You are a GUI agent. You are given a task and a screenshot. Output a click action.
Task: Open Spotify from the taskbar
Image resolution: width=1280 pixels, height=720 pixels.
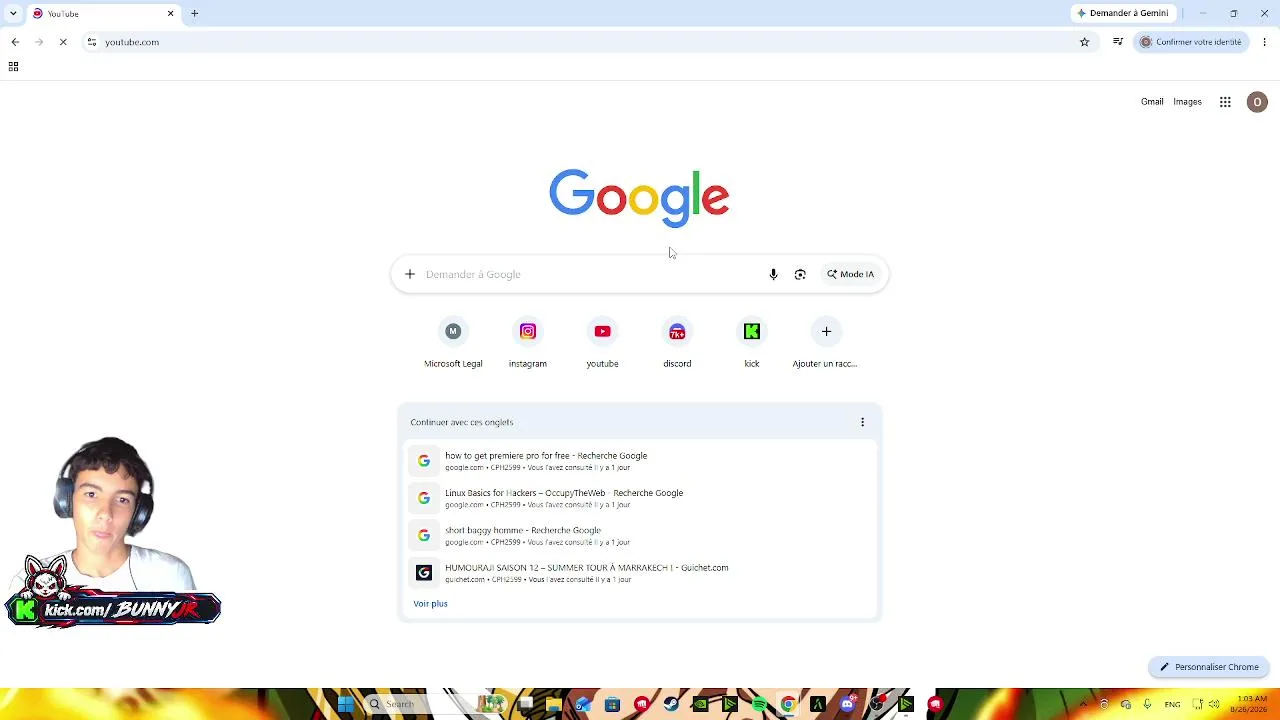point(759,704)
